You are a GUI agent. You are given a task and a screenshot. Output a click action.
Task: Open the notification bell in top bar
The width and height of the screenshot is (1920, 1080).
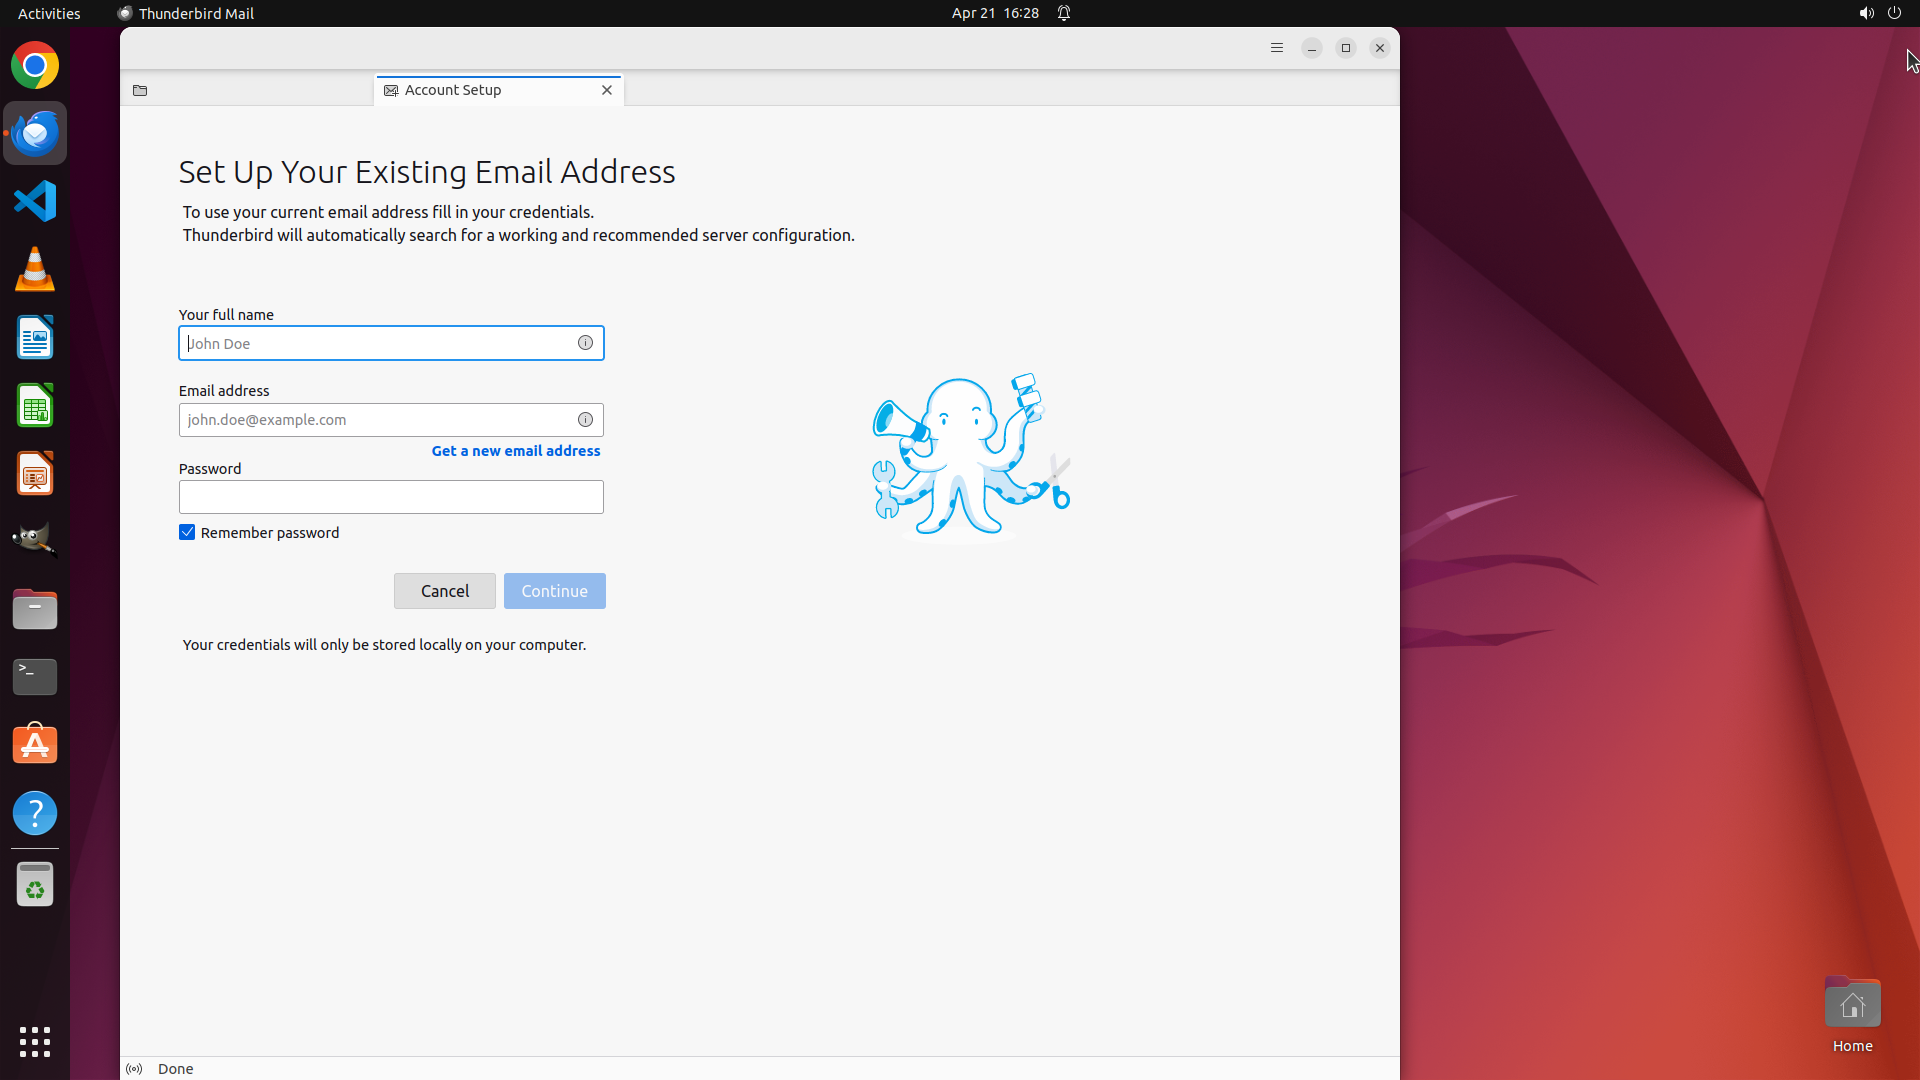[x=1064, y=13]
